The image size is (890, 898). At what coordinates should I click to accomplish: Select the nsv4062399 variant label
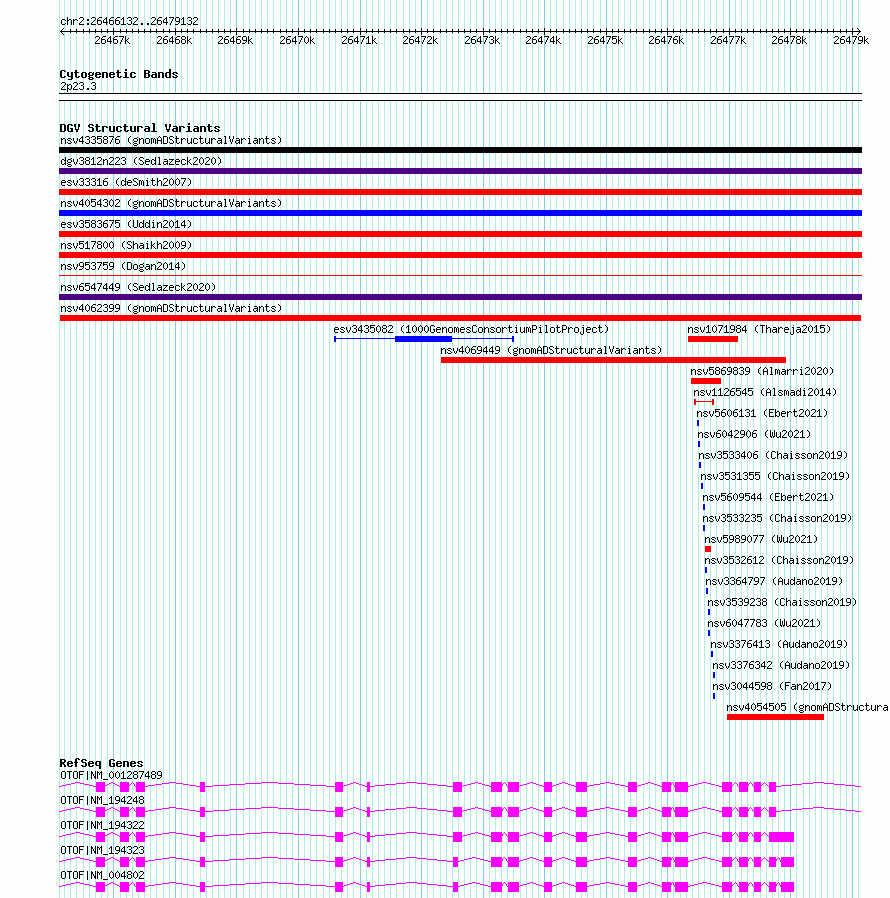[x=171, y=308]
